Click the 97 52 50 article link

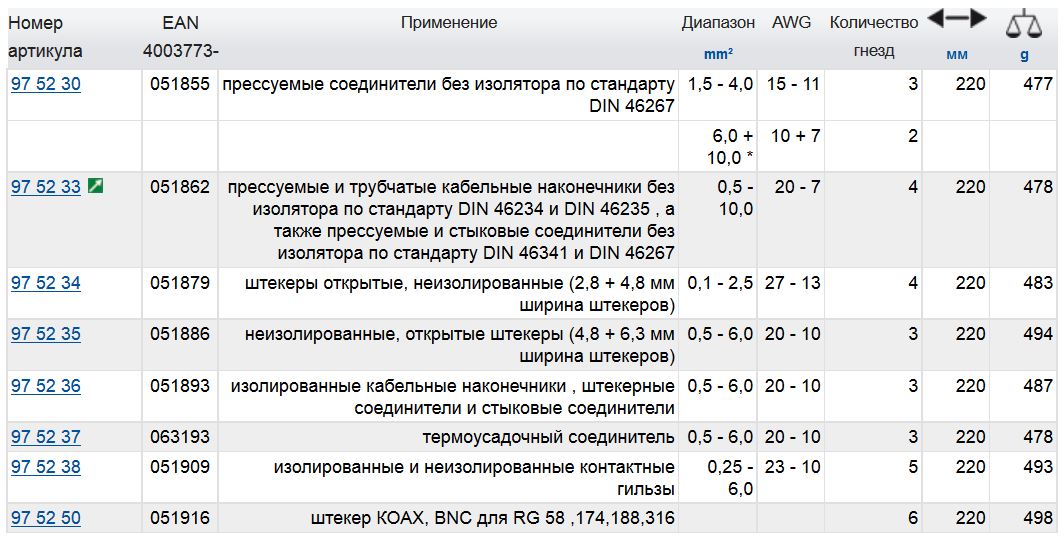(46, 518)
